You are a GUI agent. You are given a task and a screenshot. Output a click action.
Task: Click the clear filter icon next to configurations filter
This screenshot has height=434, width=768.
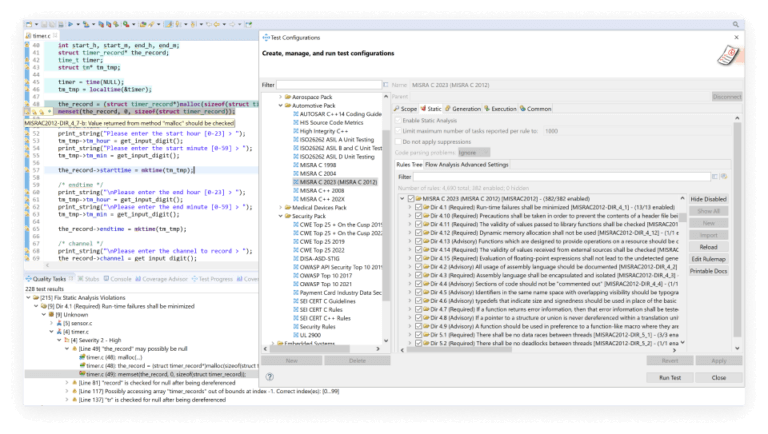point(385,85)
